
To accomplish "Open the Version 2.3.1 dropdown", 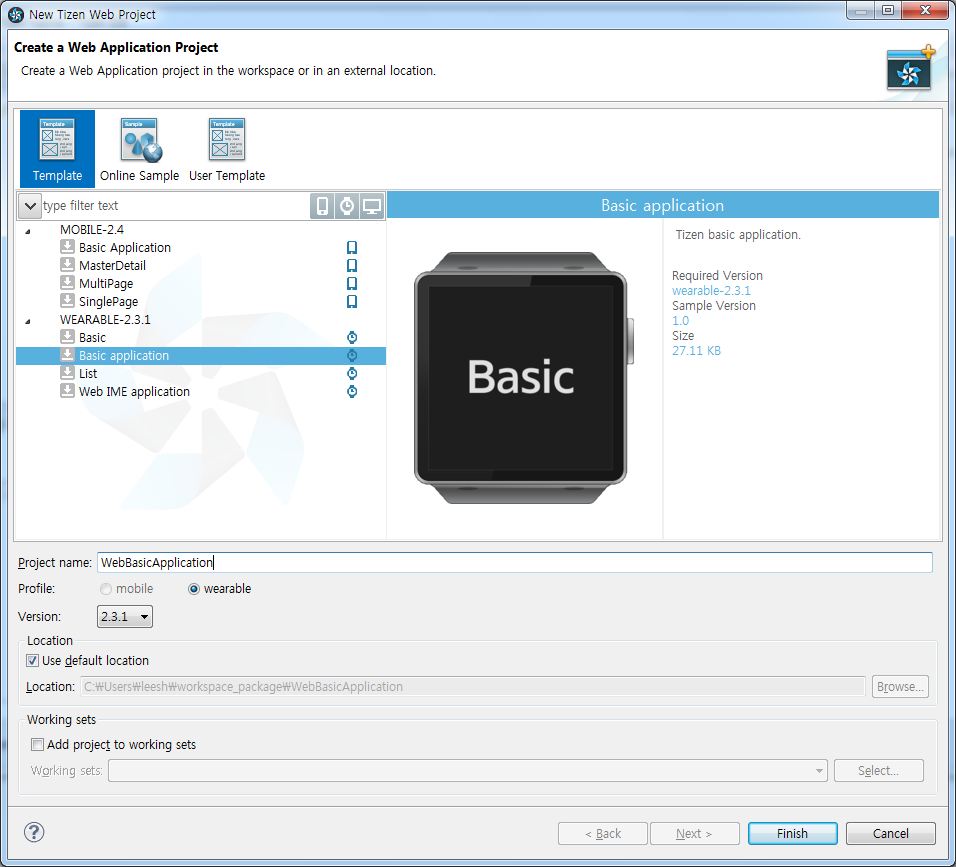I will click(125, 617).
